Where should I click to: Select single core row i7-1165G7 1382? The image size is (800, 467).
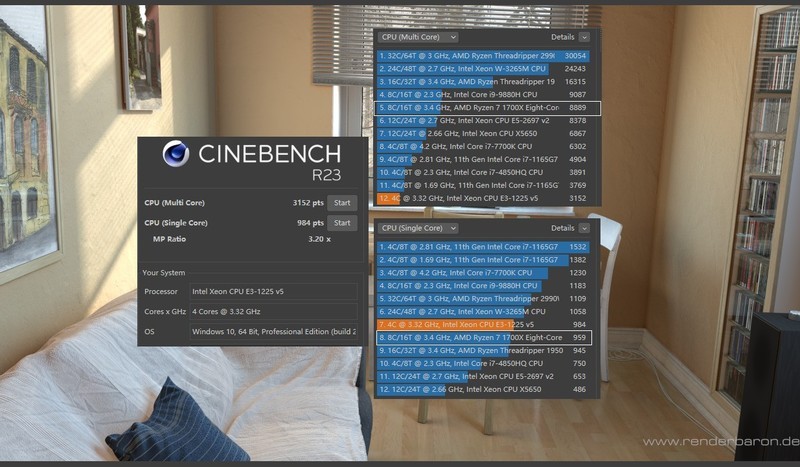pos(483,260)
